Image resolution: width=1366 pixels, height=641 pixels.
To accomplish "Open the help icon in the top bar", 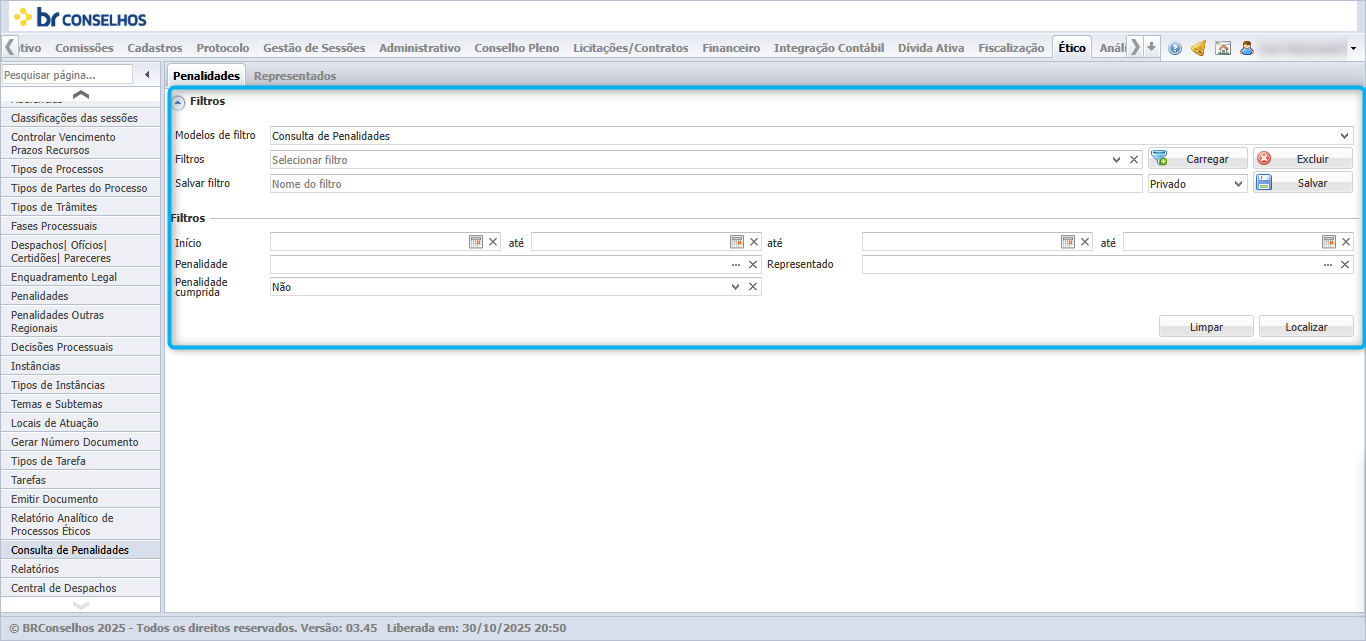I will [1175, 48].
